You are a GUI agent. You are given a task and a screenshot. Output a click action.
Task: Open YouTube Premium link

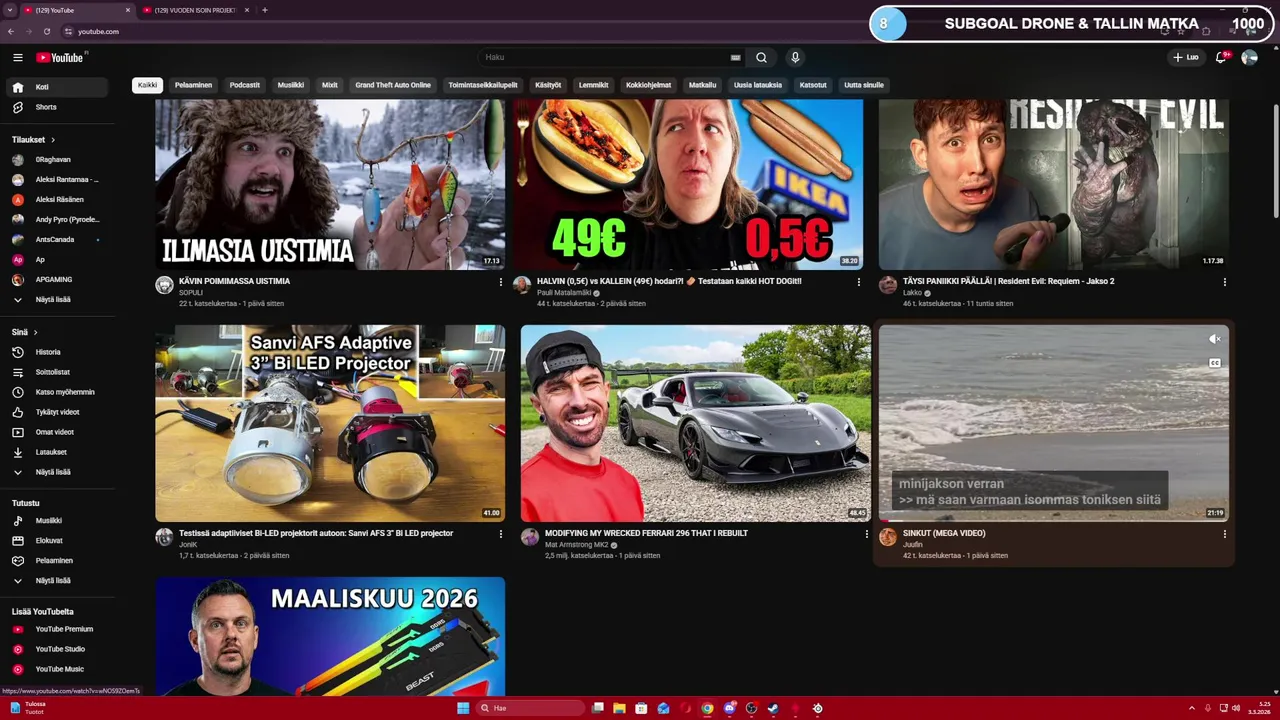56,629
